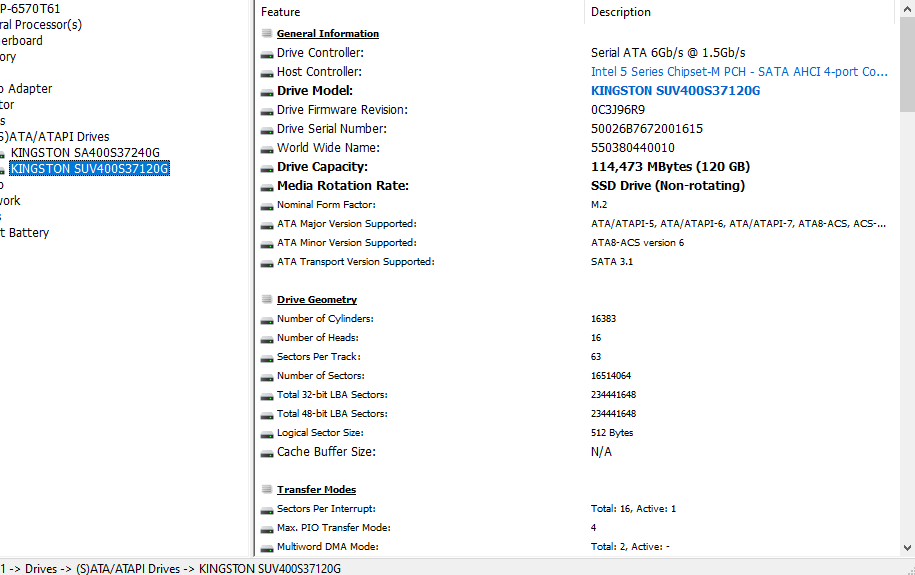Click drive icon beside Drive Controller row
This screenshot has width=915, height=575.
(x=267, y=54)
